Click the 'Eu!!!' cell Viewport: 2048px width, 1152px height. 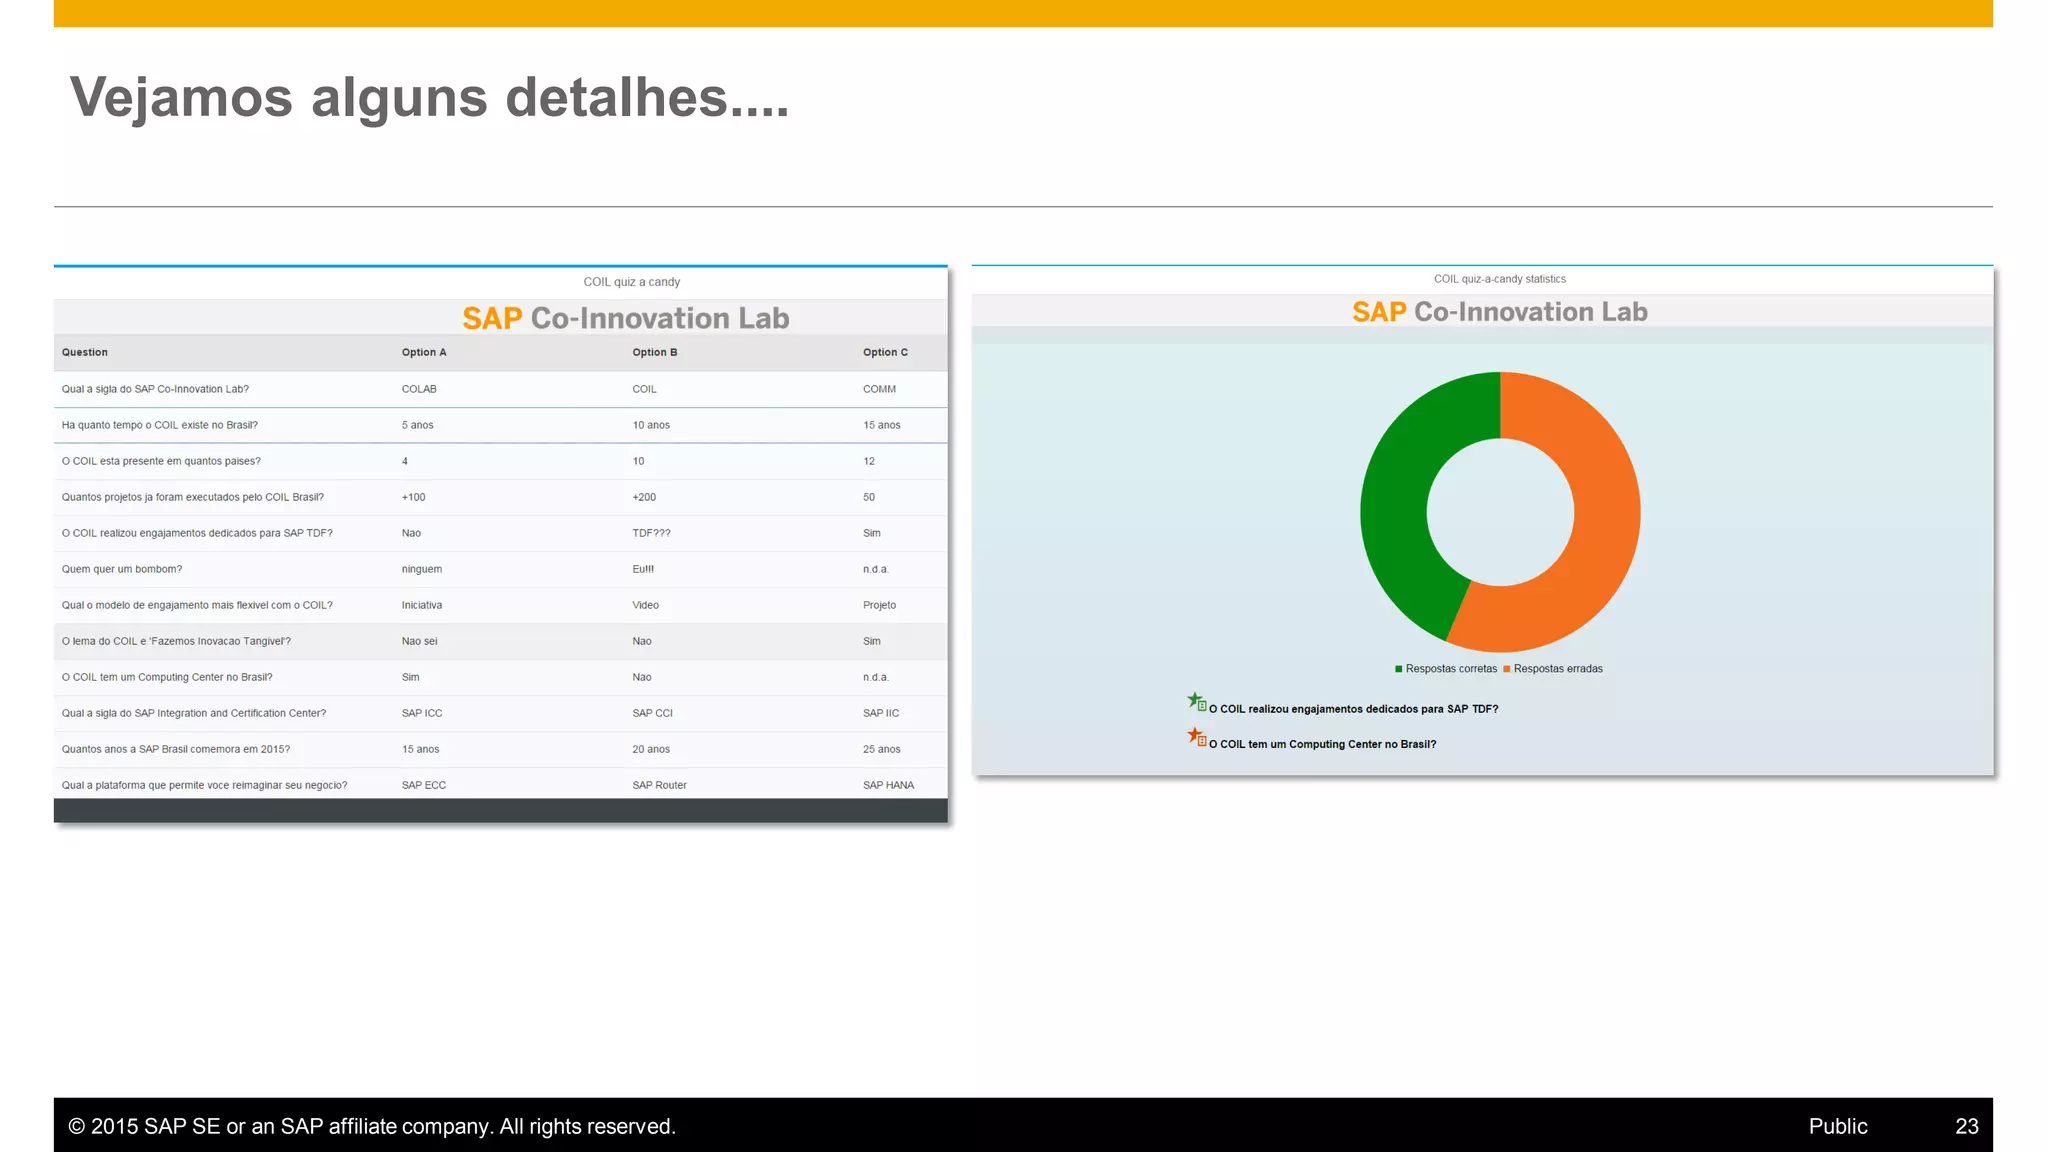pos(643,569)
